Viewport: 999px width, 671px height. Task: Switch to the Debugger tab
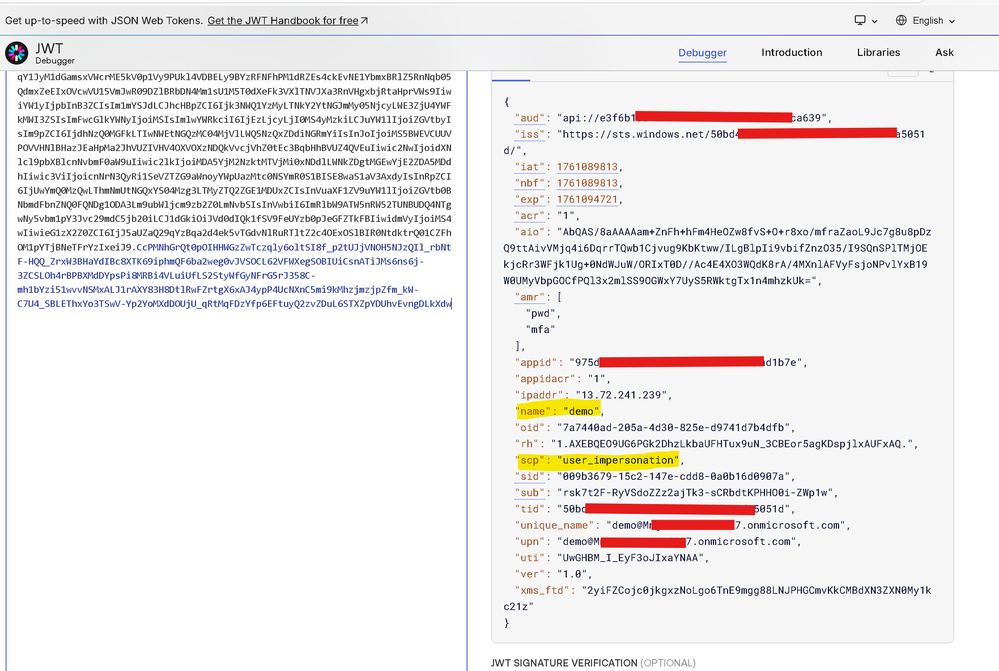702,52
